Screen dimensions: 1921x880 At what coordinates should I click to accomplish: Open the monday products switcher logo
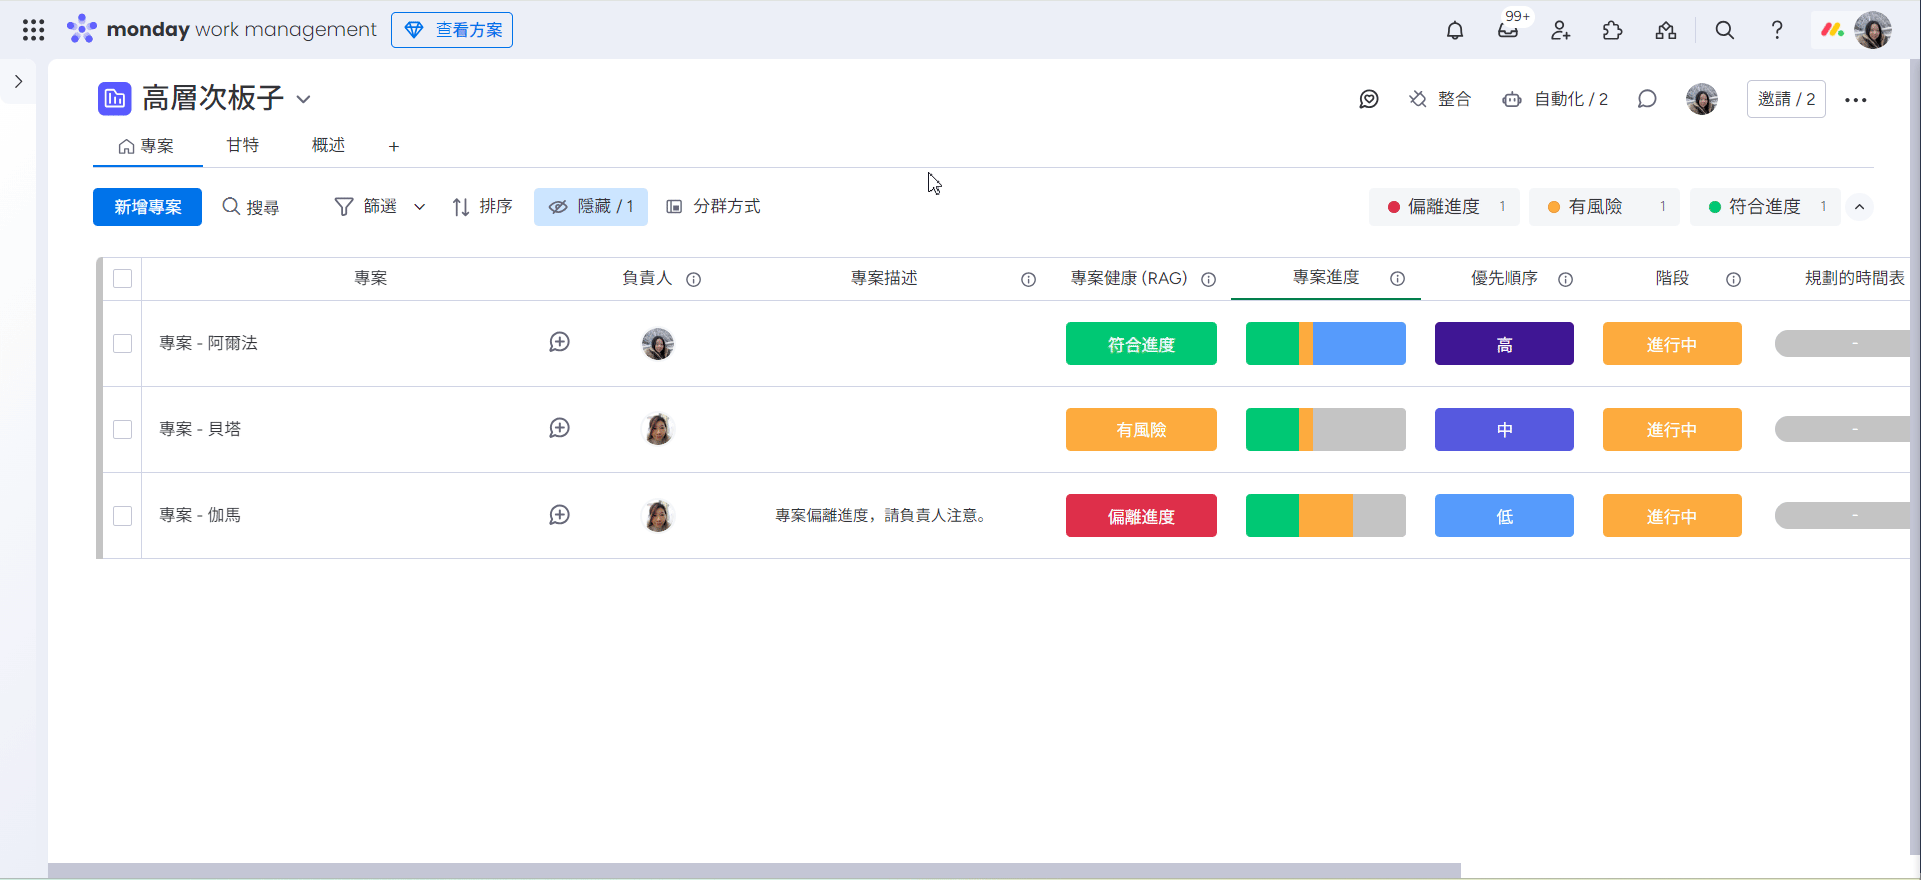[1832, 30]
